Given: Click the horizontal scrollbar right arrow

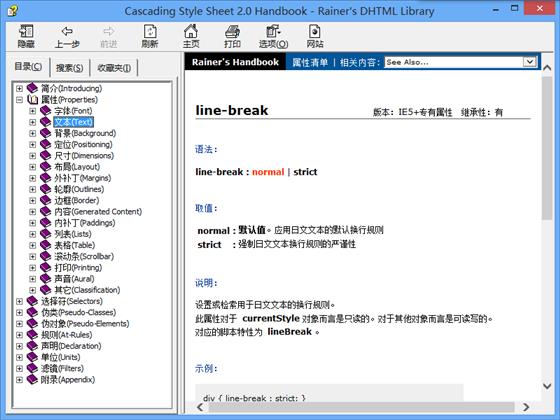Looking at the screenshot, I should pos(526,407).
